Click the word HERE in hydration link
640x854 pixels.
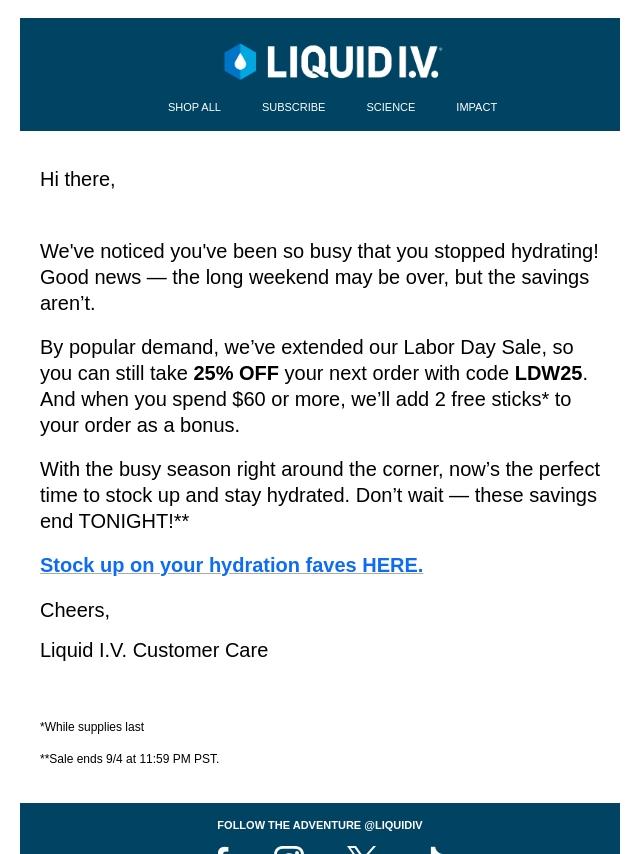click(392, 565)
